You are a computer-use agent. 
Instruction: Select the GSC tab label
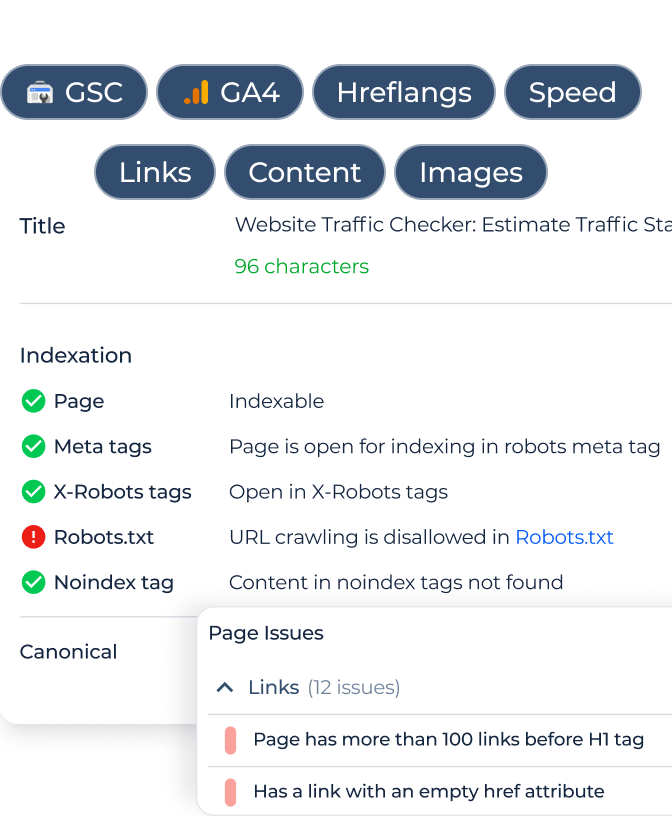(x=93, y=93)
